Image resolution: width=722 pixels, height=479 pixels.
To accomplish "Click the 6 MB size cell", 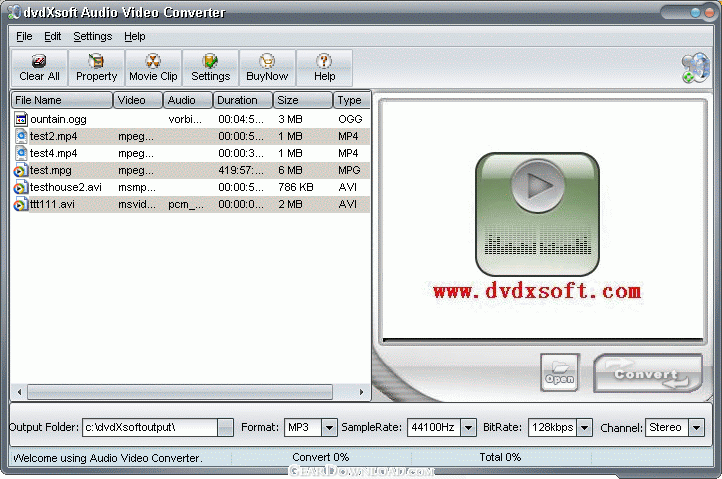I will tap(290, 170).
